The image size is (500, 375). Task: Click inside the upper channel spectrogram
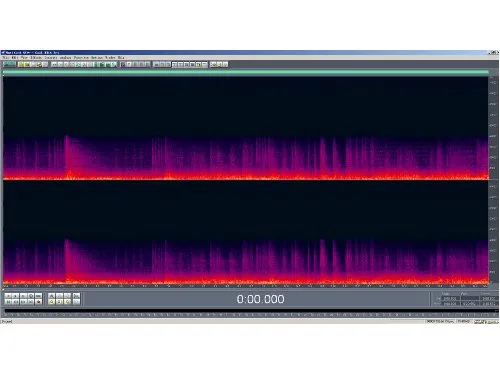(x=246, y=128)
